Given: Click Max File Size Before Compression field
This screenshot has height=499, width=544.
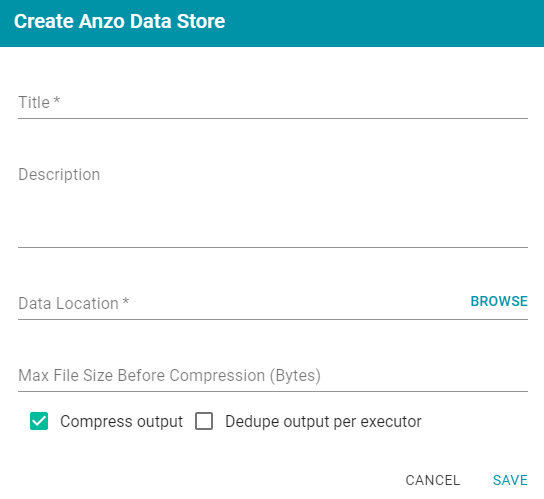Looking at the screenshot, I should tap(273, 375).
